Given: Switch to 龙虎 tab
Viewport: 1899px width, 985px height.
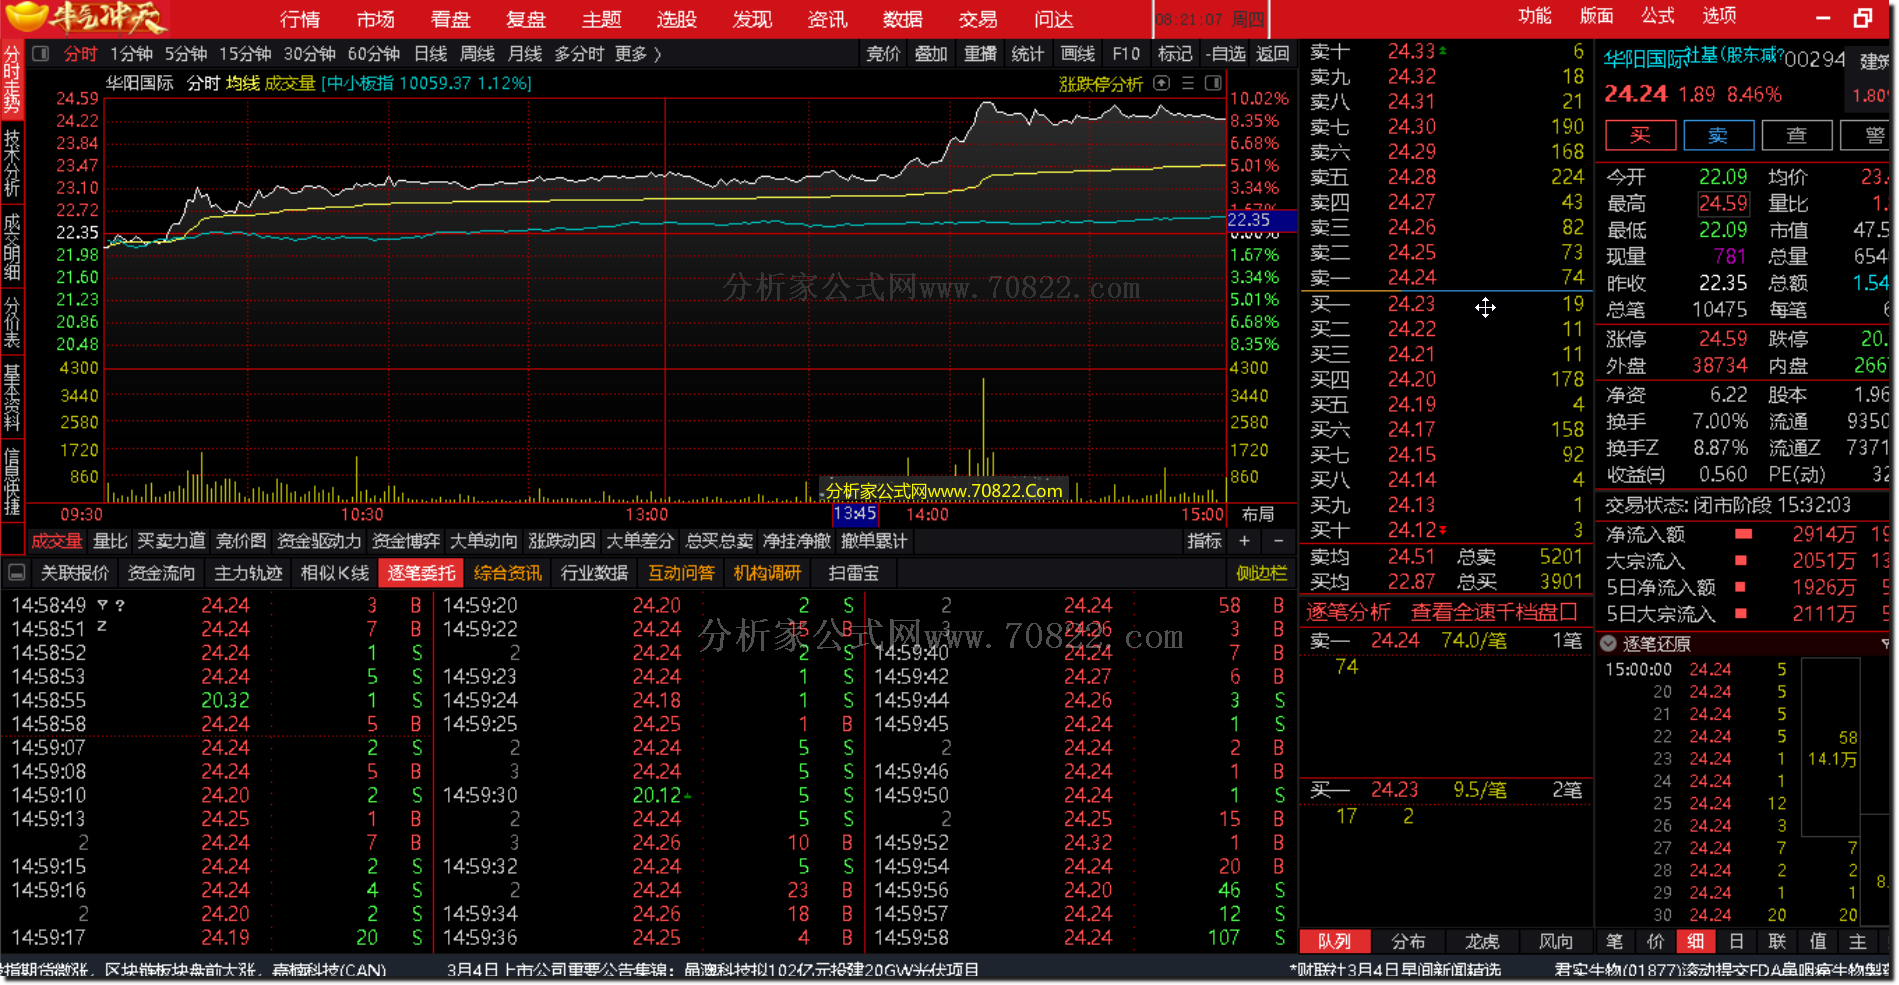Looking at the screenshot, I should [x=1482, y=942].
